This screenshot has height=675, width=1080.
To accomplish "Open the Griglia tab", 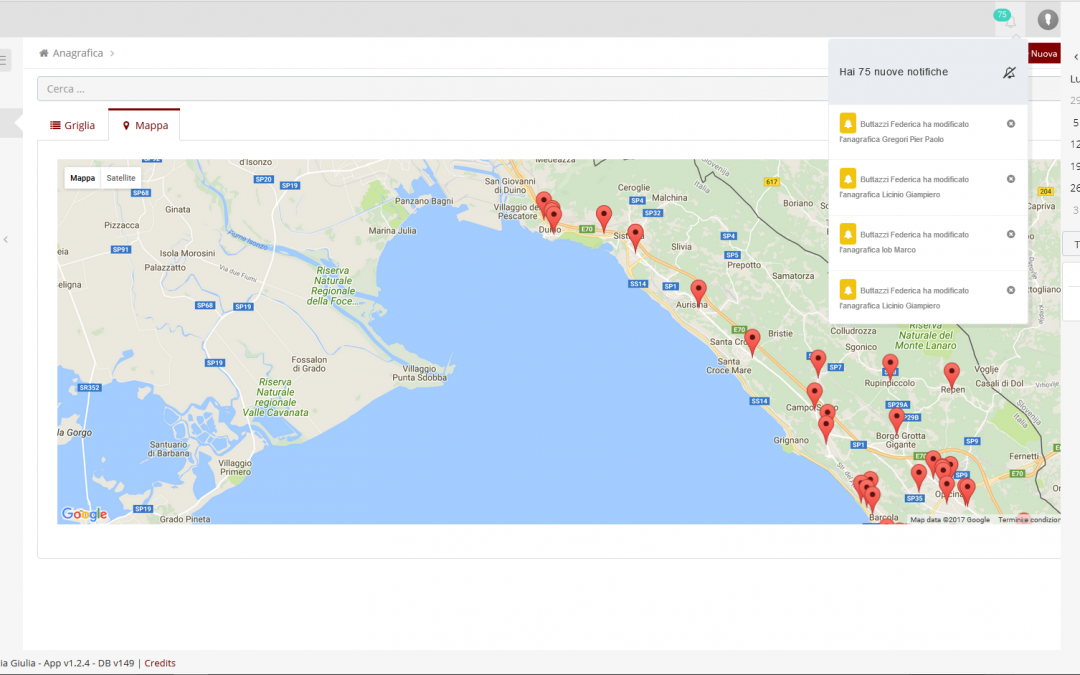I will pos(72,125).
